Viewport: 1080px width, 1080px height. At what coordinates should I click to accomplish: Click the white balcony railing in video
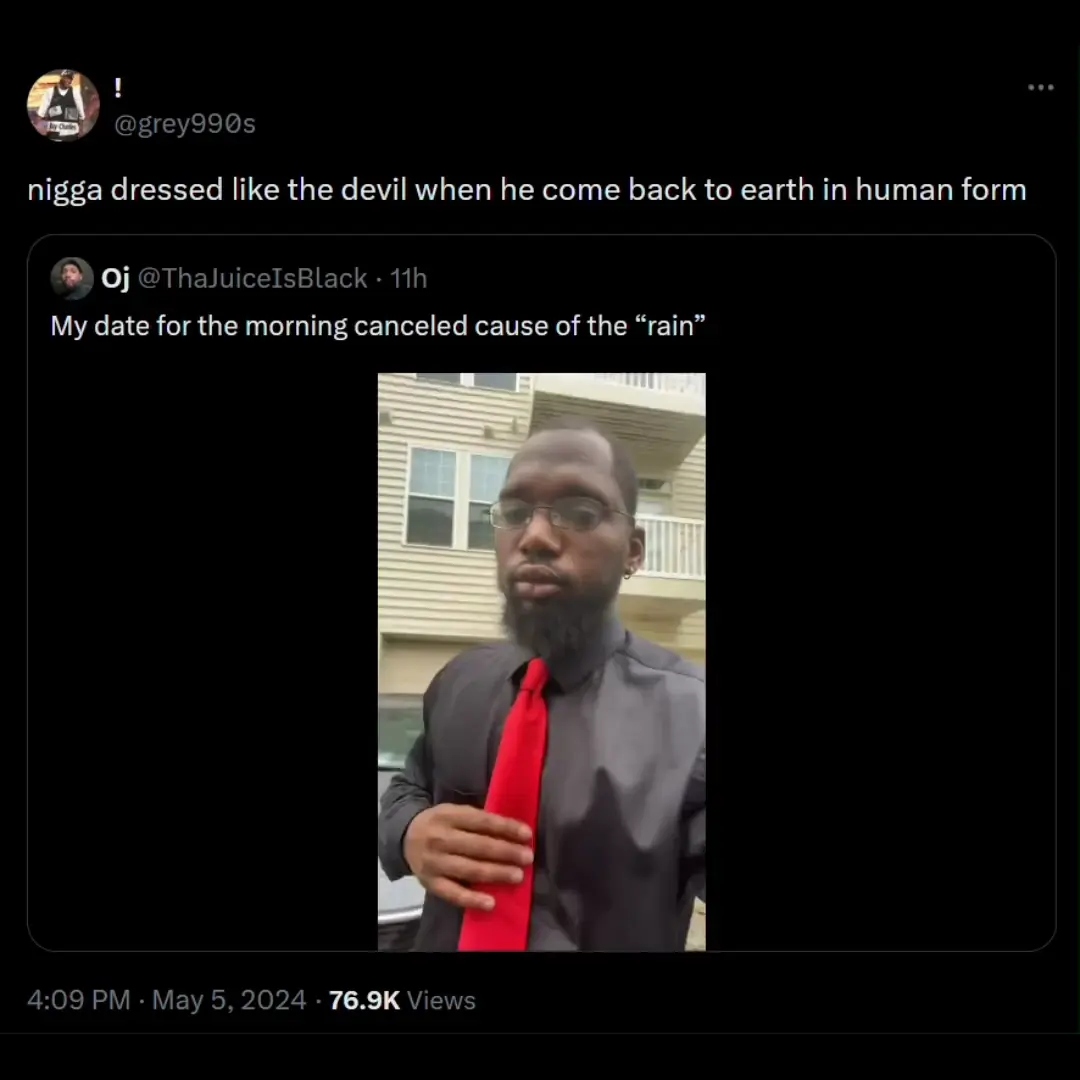click(671, 545)
